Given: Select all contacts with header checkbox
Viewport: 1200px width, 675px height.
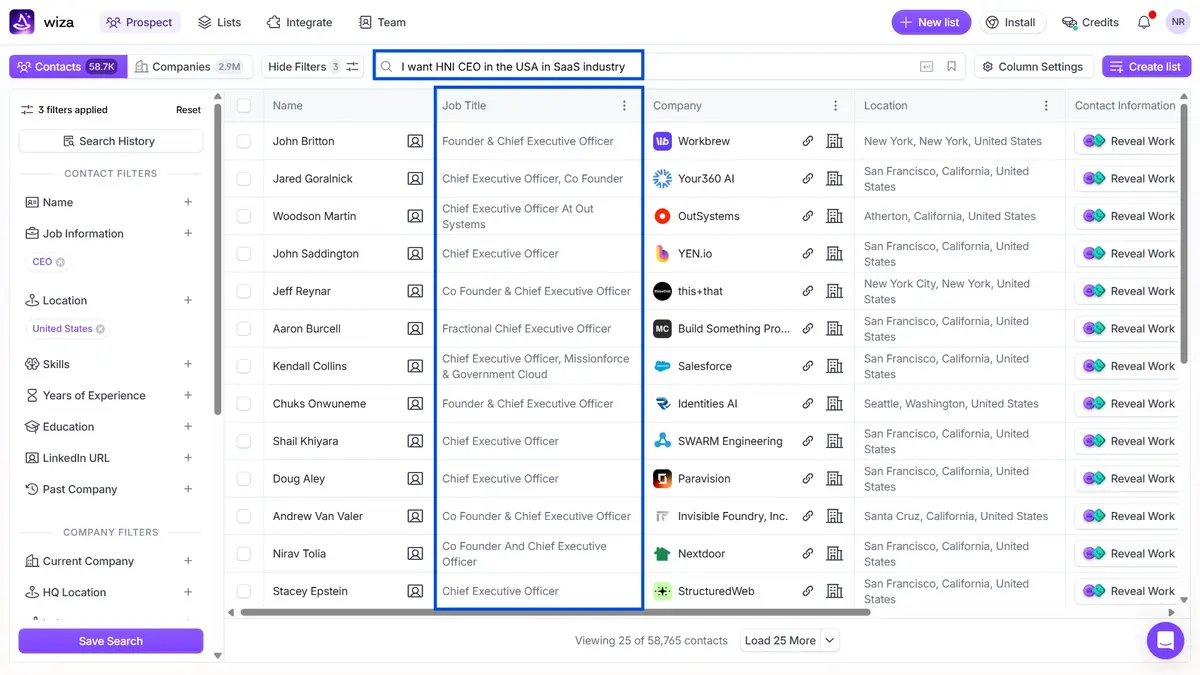Looking at the screenshot, I should pyautogui.click(x=244, y=106).
